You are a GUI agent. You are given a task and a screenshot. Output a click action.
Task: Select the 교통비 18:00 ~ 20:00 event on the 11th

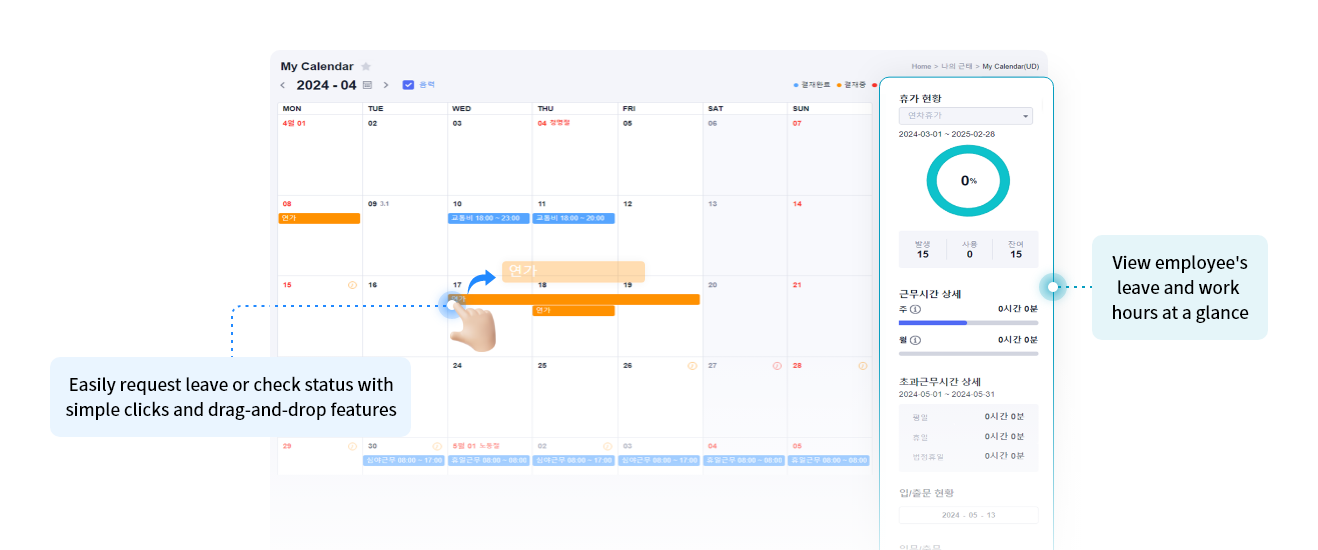coord(573,218)
